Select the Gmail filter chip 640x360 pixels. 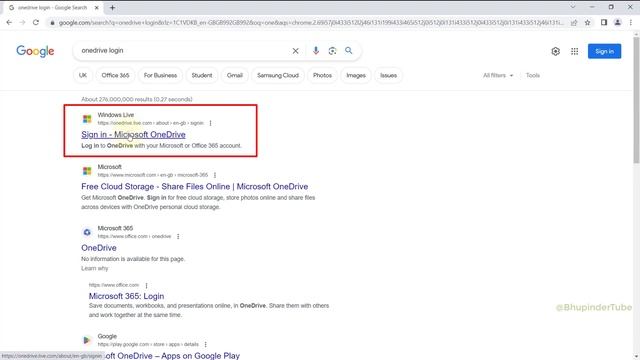click(x=235, y=76)
